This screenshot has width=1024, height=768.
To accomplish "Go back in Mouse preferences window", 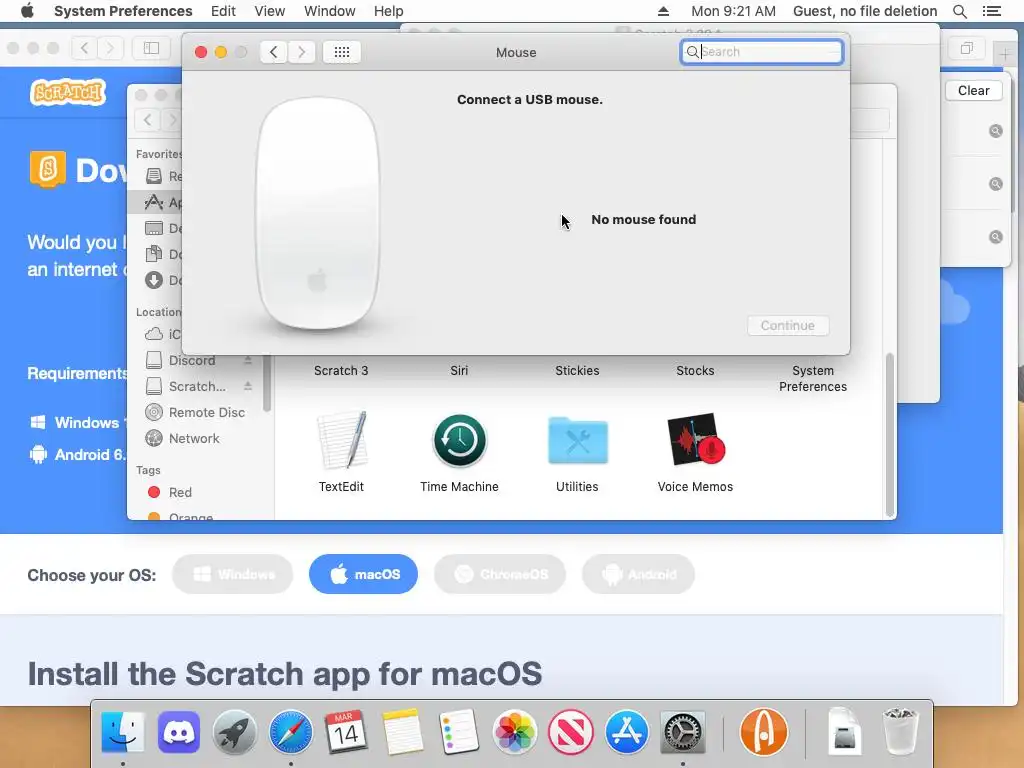I will click(274, 52).
